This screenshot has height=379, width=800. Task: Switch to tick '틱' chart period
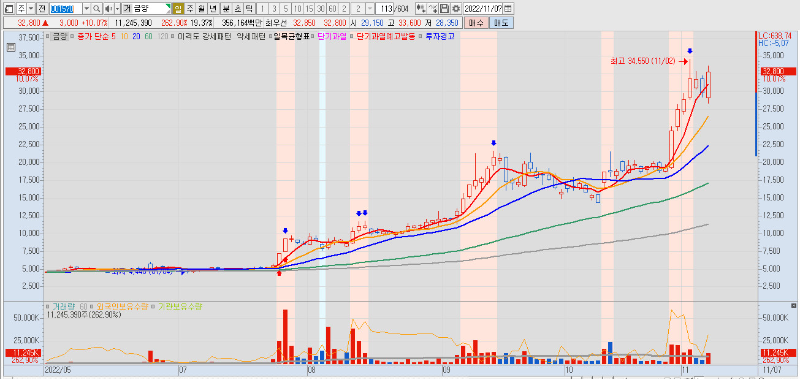coord(249,9)
